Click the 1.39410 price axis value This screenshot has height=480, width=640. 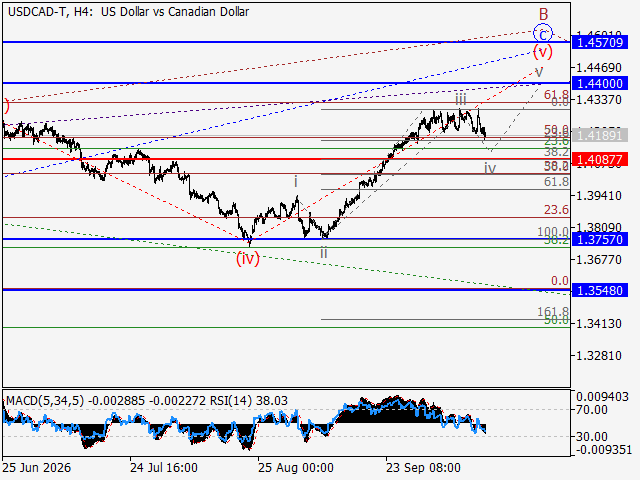click(599, 196)
